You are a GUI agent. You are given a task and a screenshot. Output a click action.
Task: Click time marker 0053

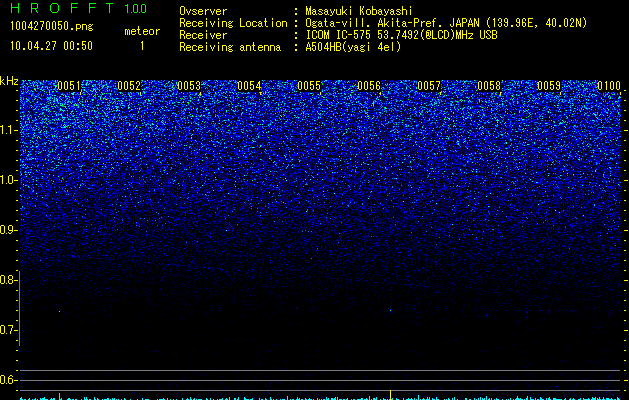(189, 86)
